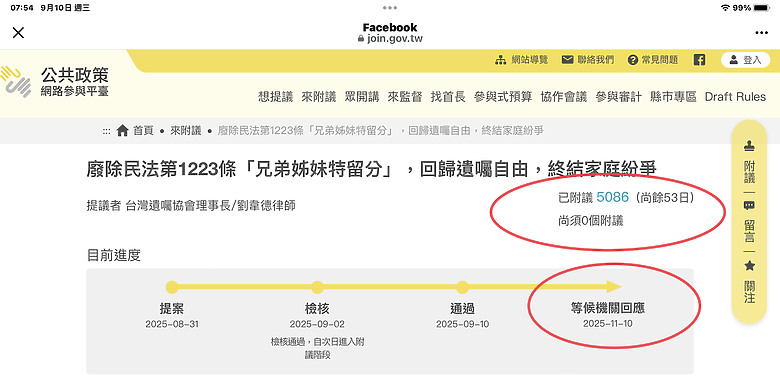Click the proposal title 廢除民法第1223條
Viewport: 780px width, 389px height.
click(372, 170)
